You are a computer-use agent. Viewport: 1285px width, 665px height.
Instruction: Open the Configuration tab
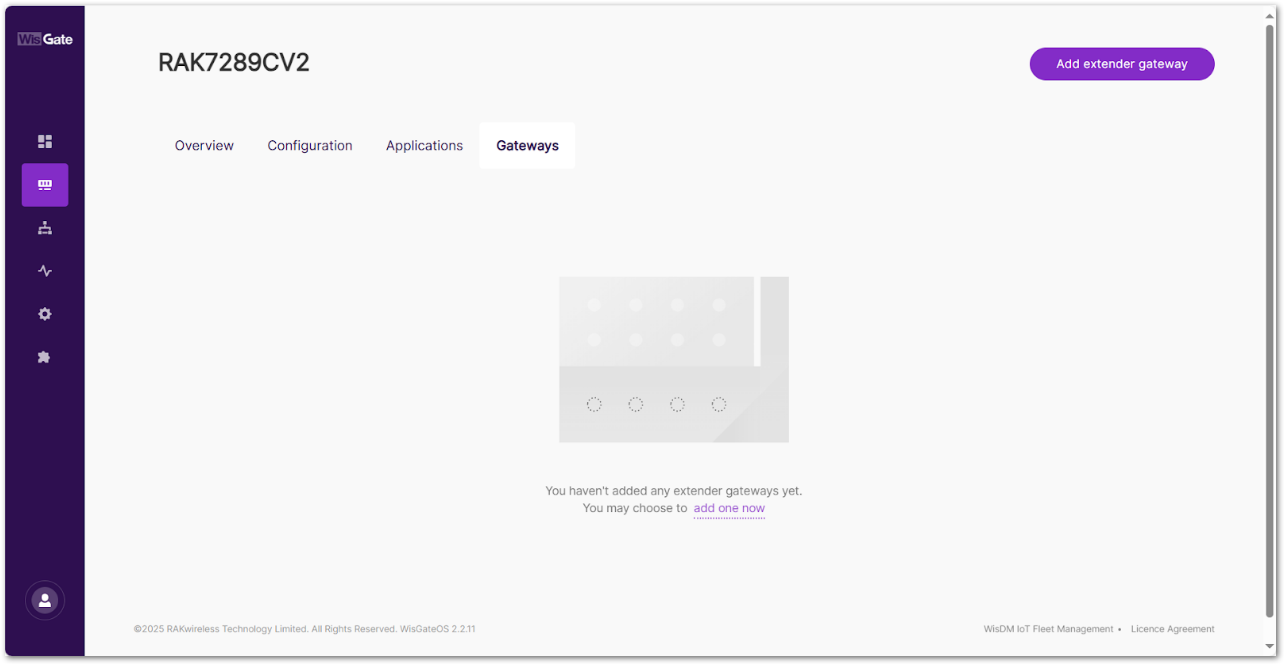310,145
